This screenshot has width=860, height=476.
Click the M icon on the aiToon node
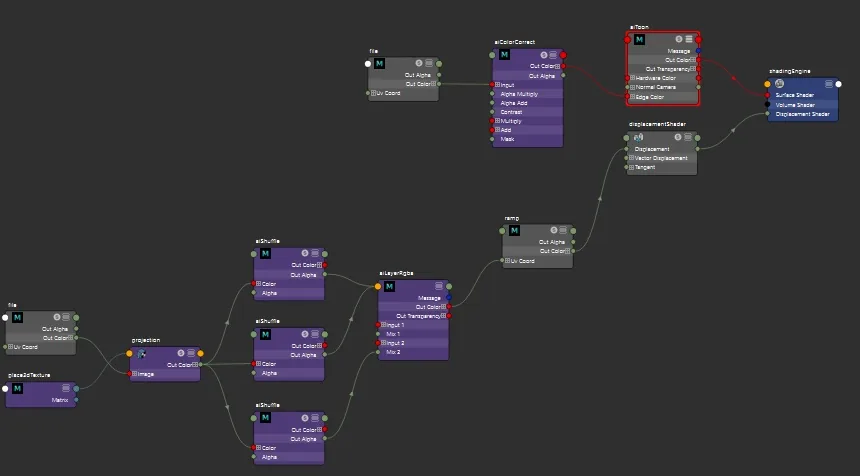tap(639, 39)
